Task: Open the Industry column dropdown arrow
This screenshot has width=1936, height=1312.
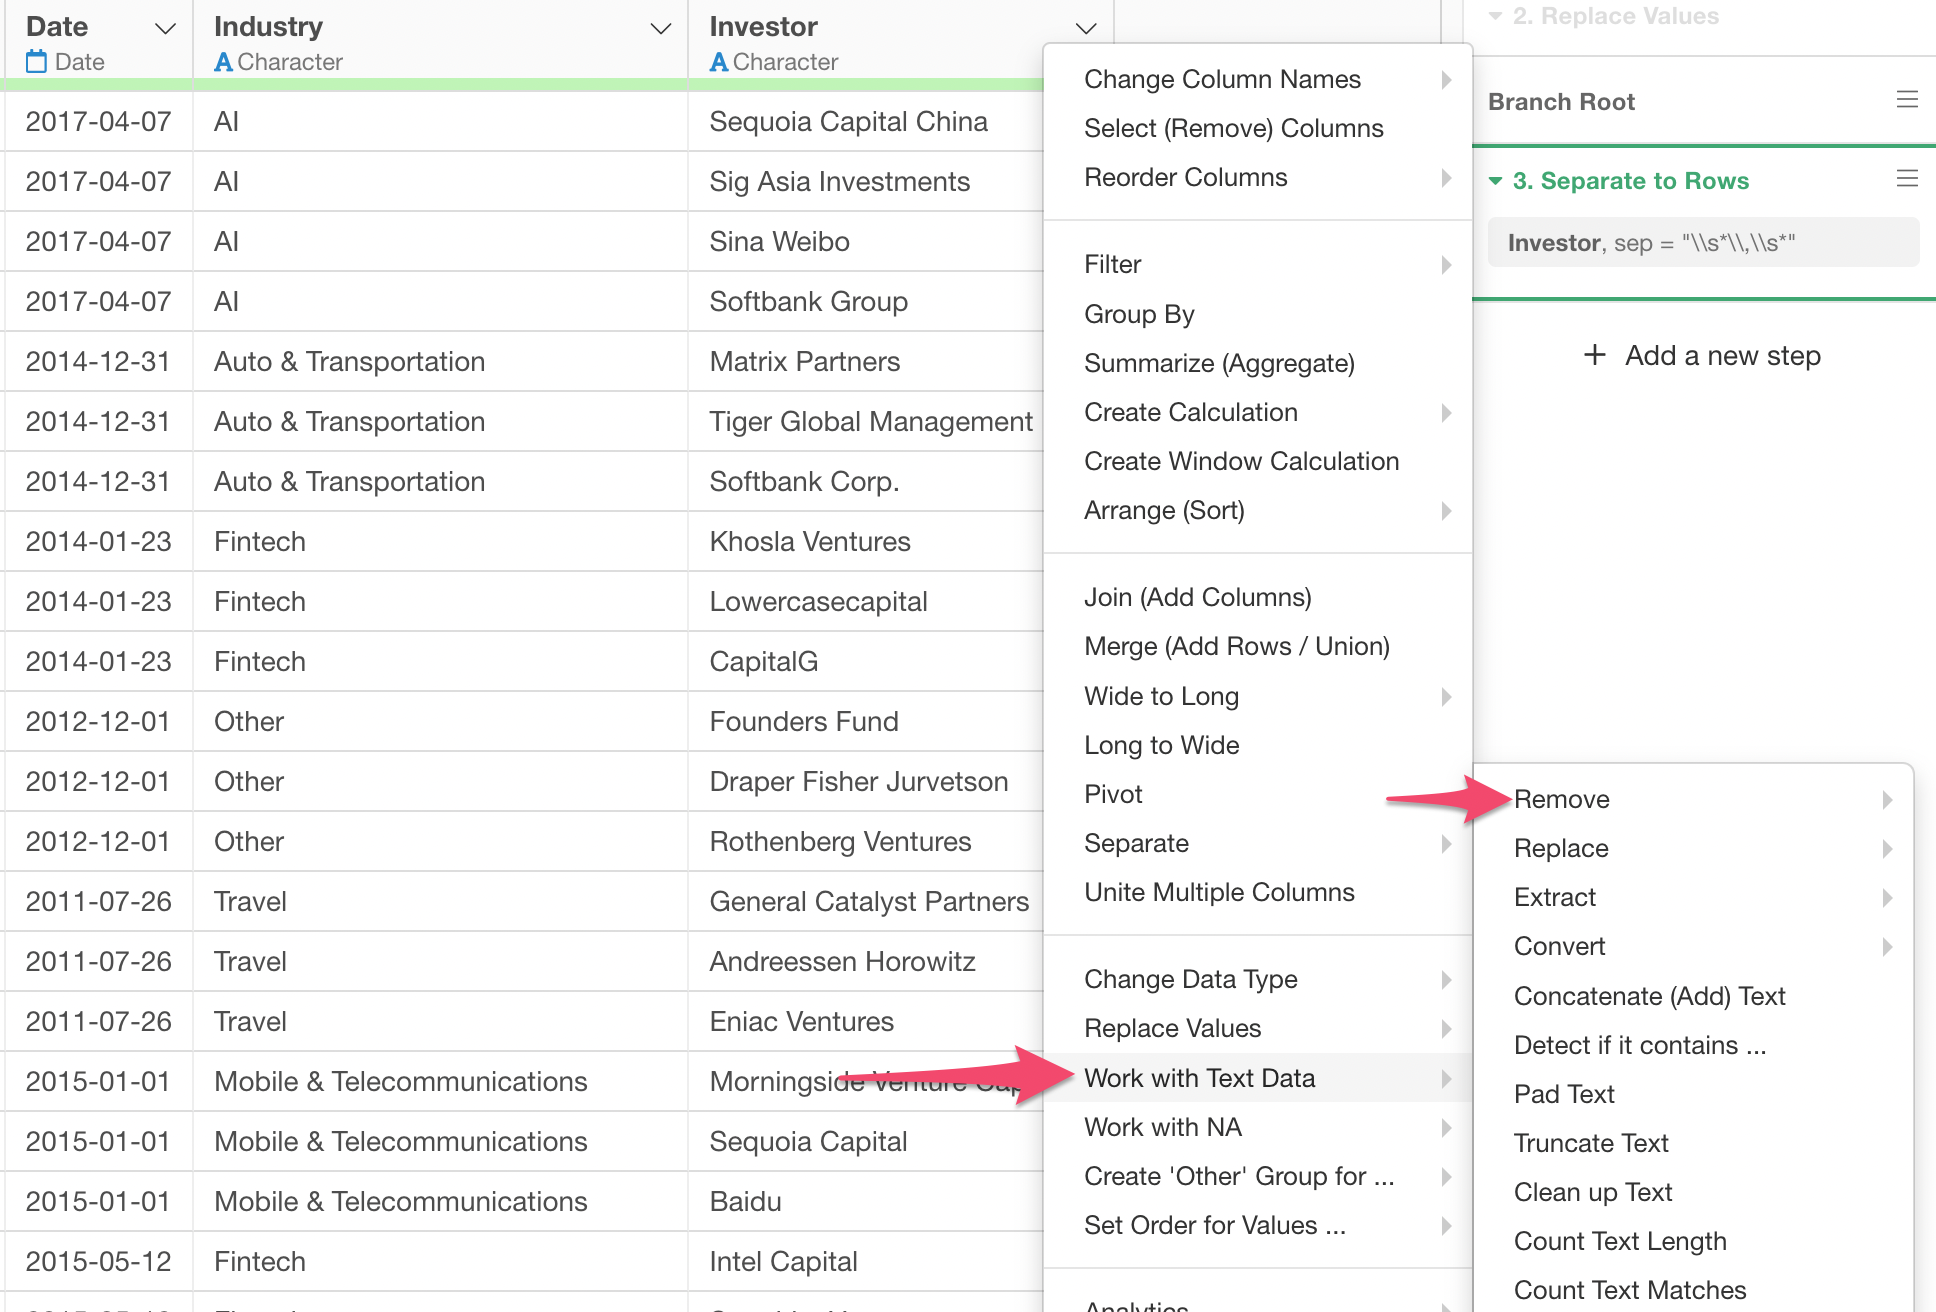Action: pyautogui.click(x=660, y=28)
